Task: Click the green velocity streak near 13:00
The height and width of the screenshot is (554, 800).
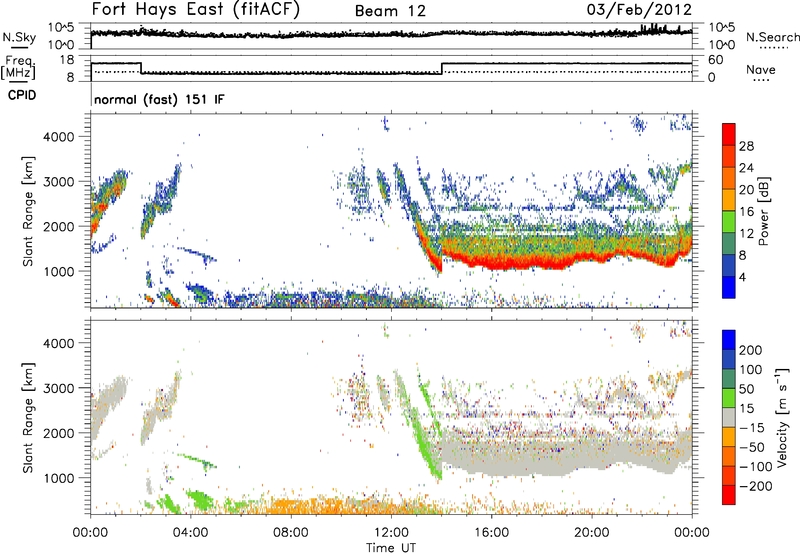Action: 424,444
